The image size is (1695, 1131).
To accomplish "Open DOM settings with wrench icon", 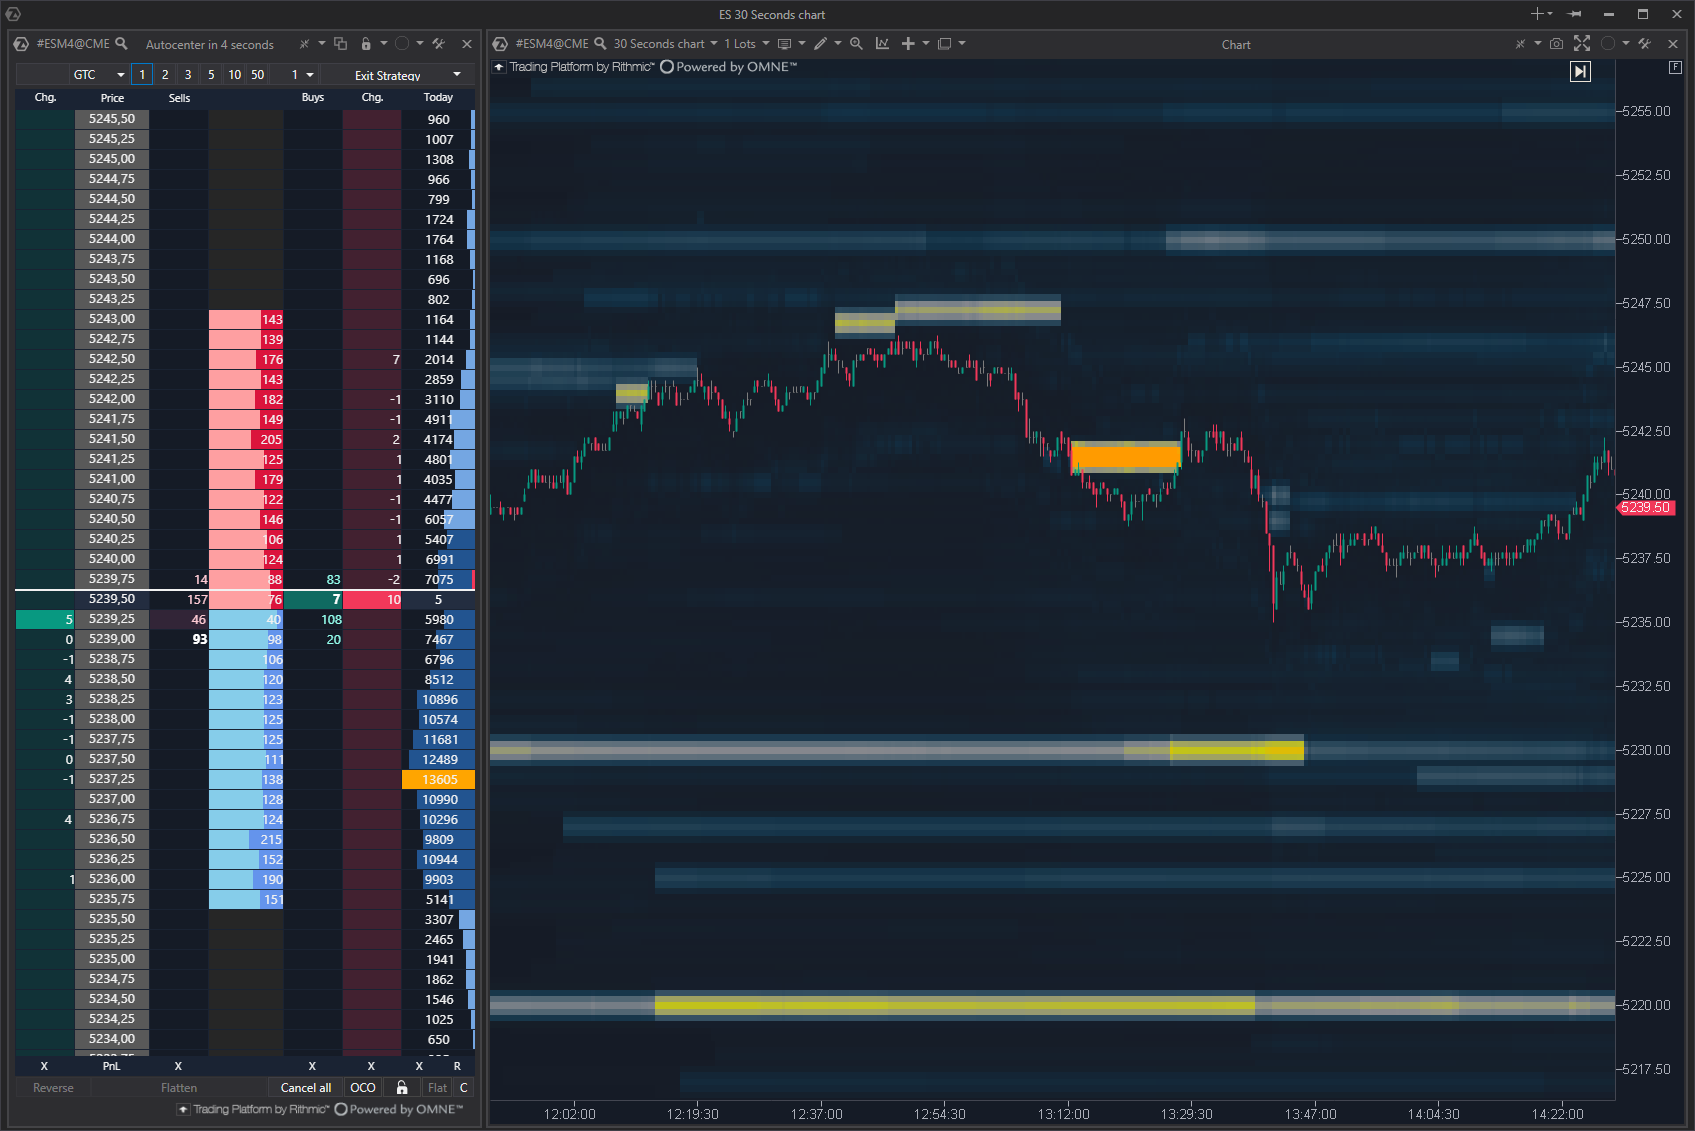I will 438,44.
